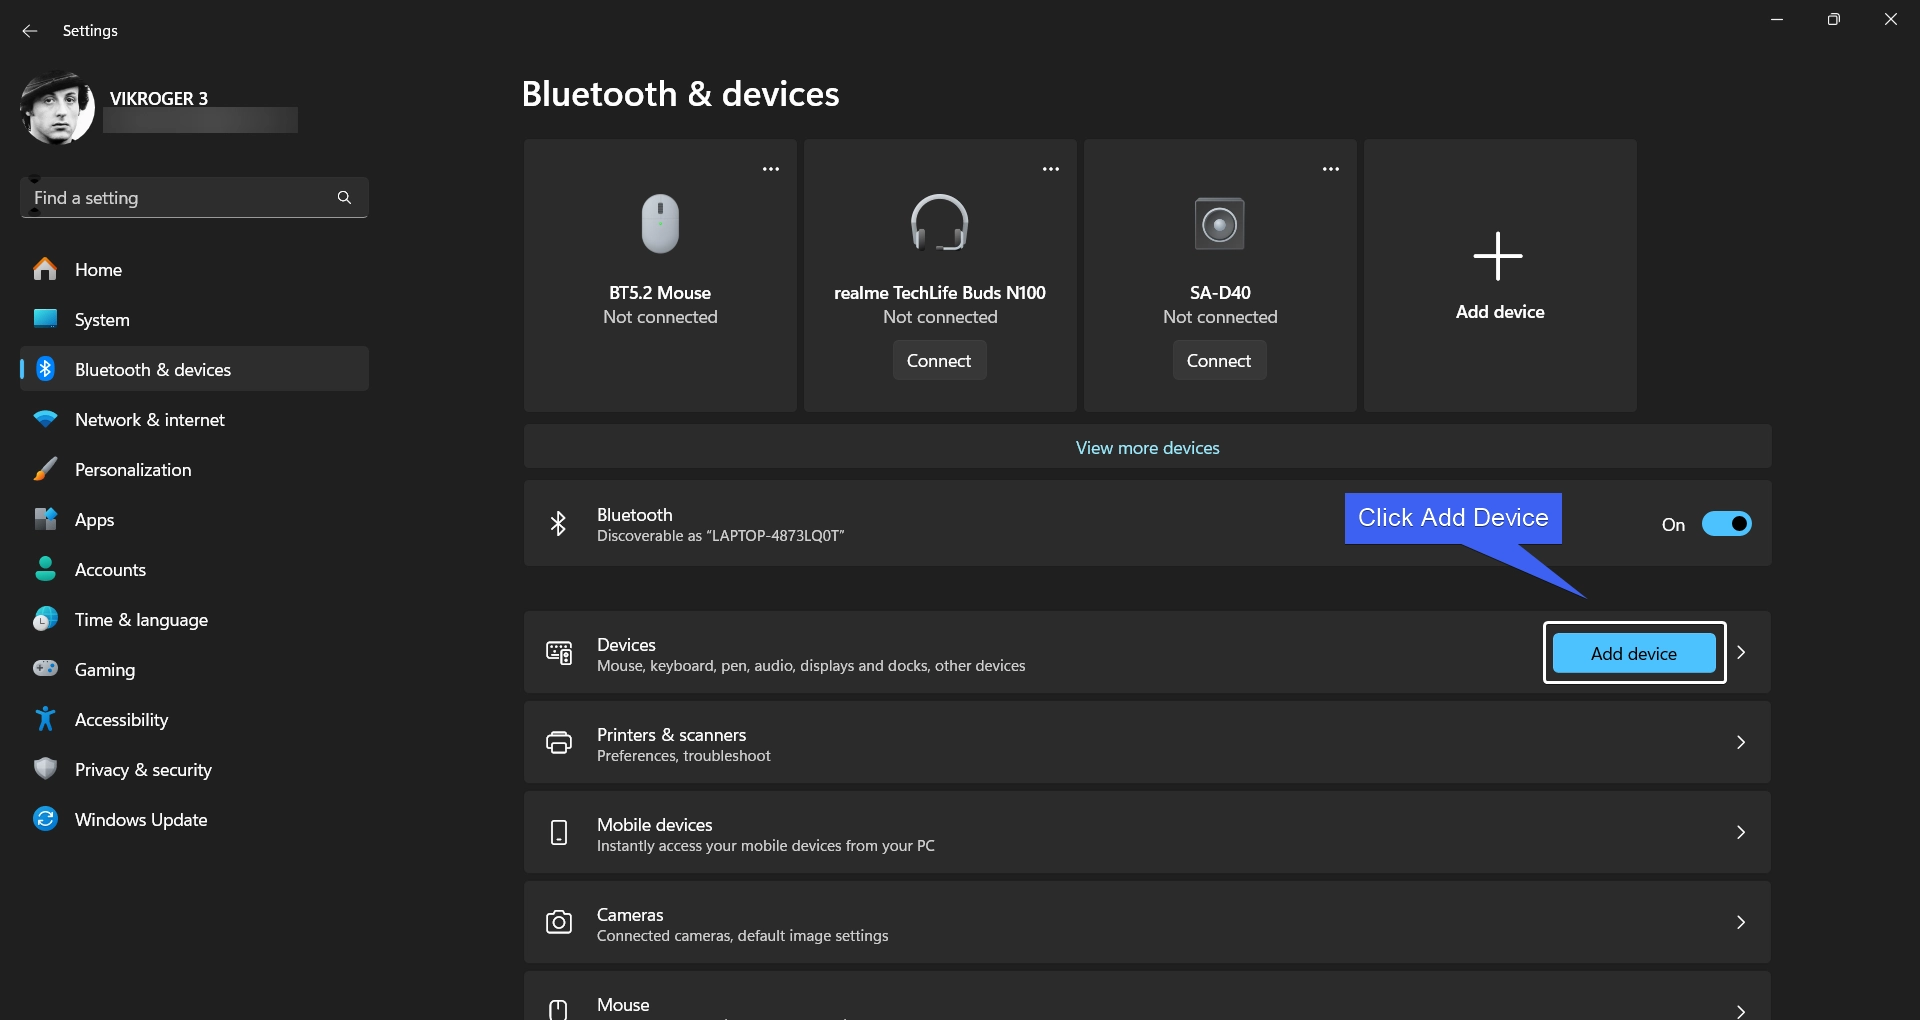
Task: Expand Printers & scanners chevron
Action: [1741, 742]
